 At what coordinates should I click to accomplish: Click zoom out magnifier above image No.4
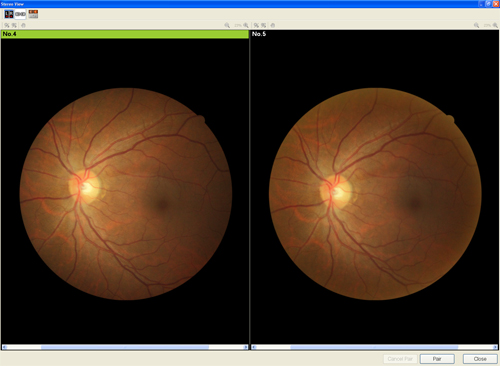tap(227, 25)
